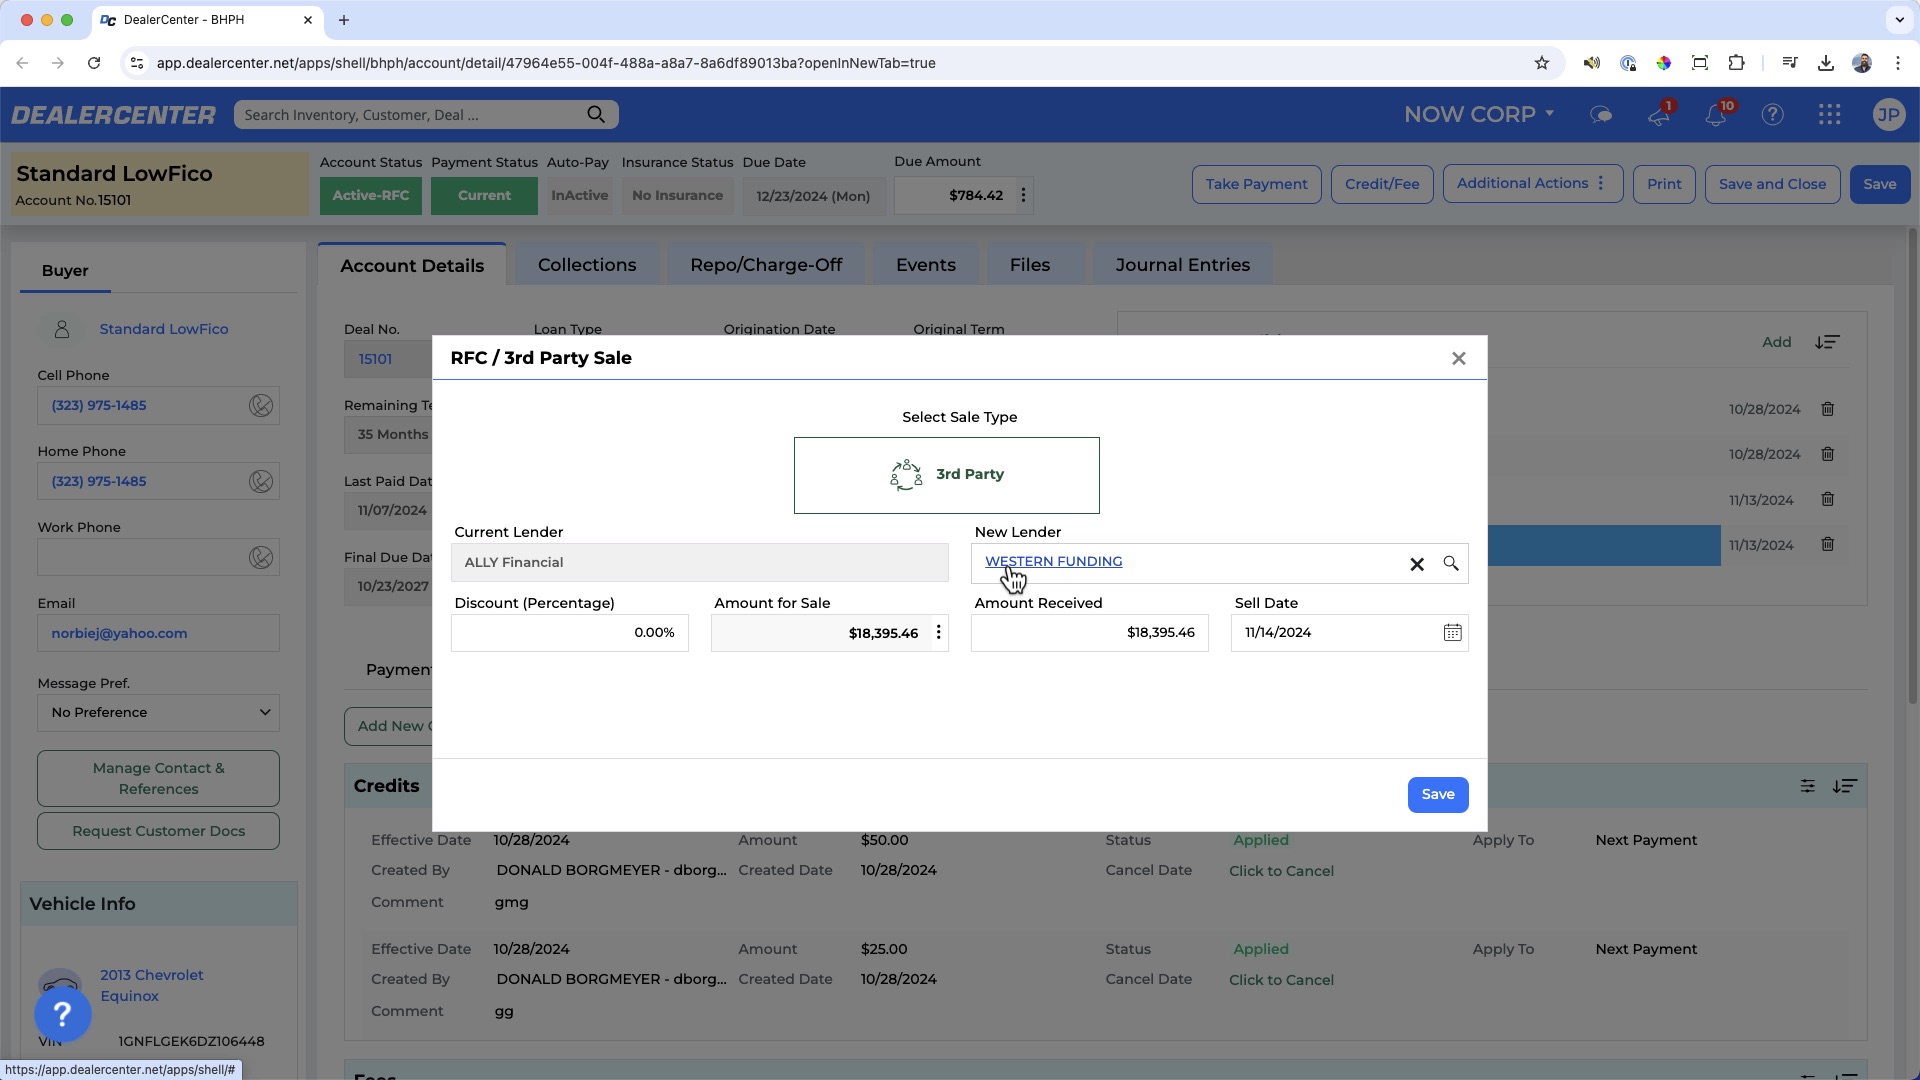
Task: Click the search icon in inventory search
Action: (x=596, y=114)
